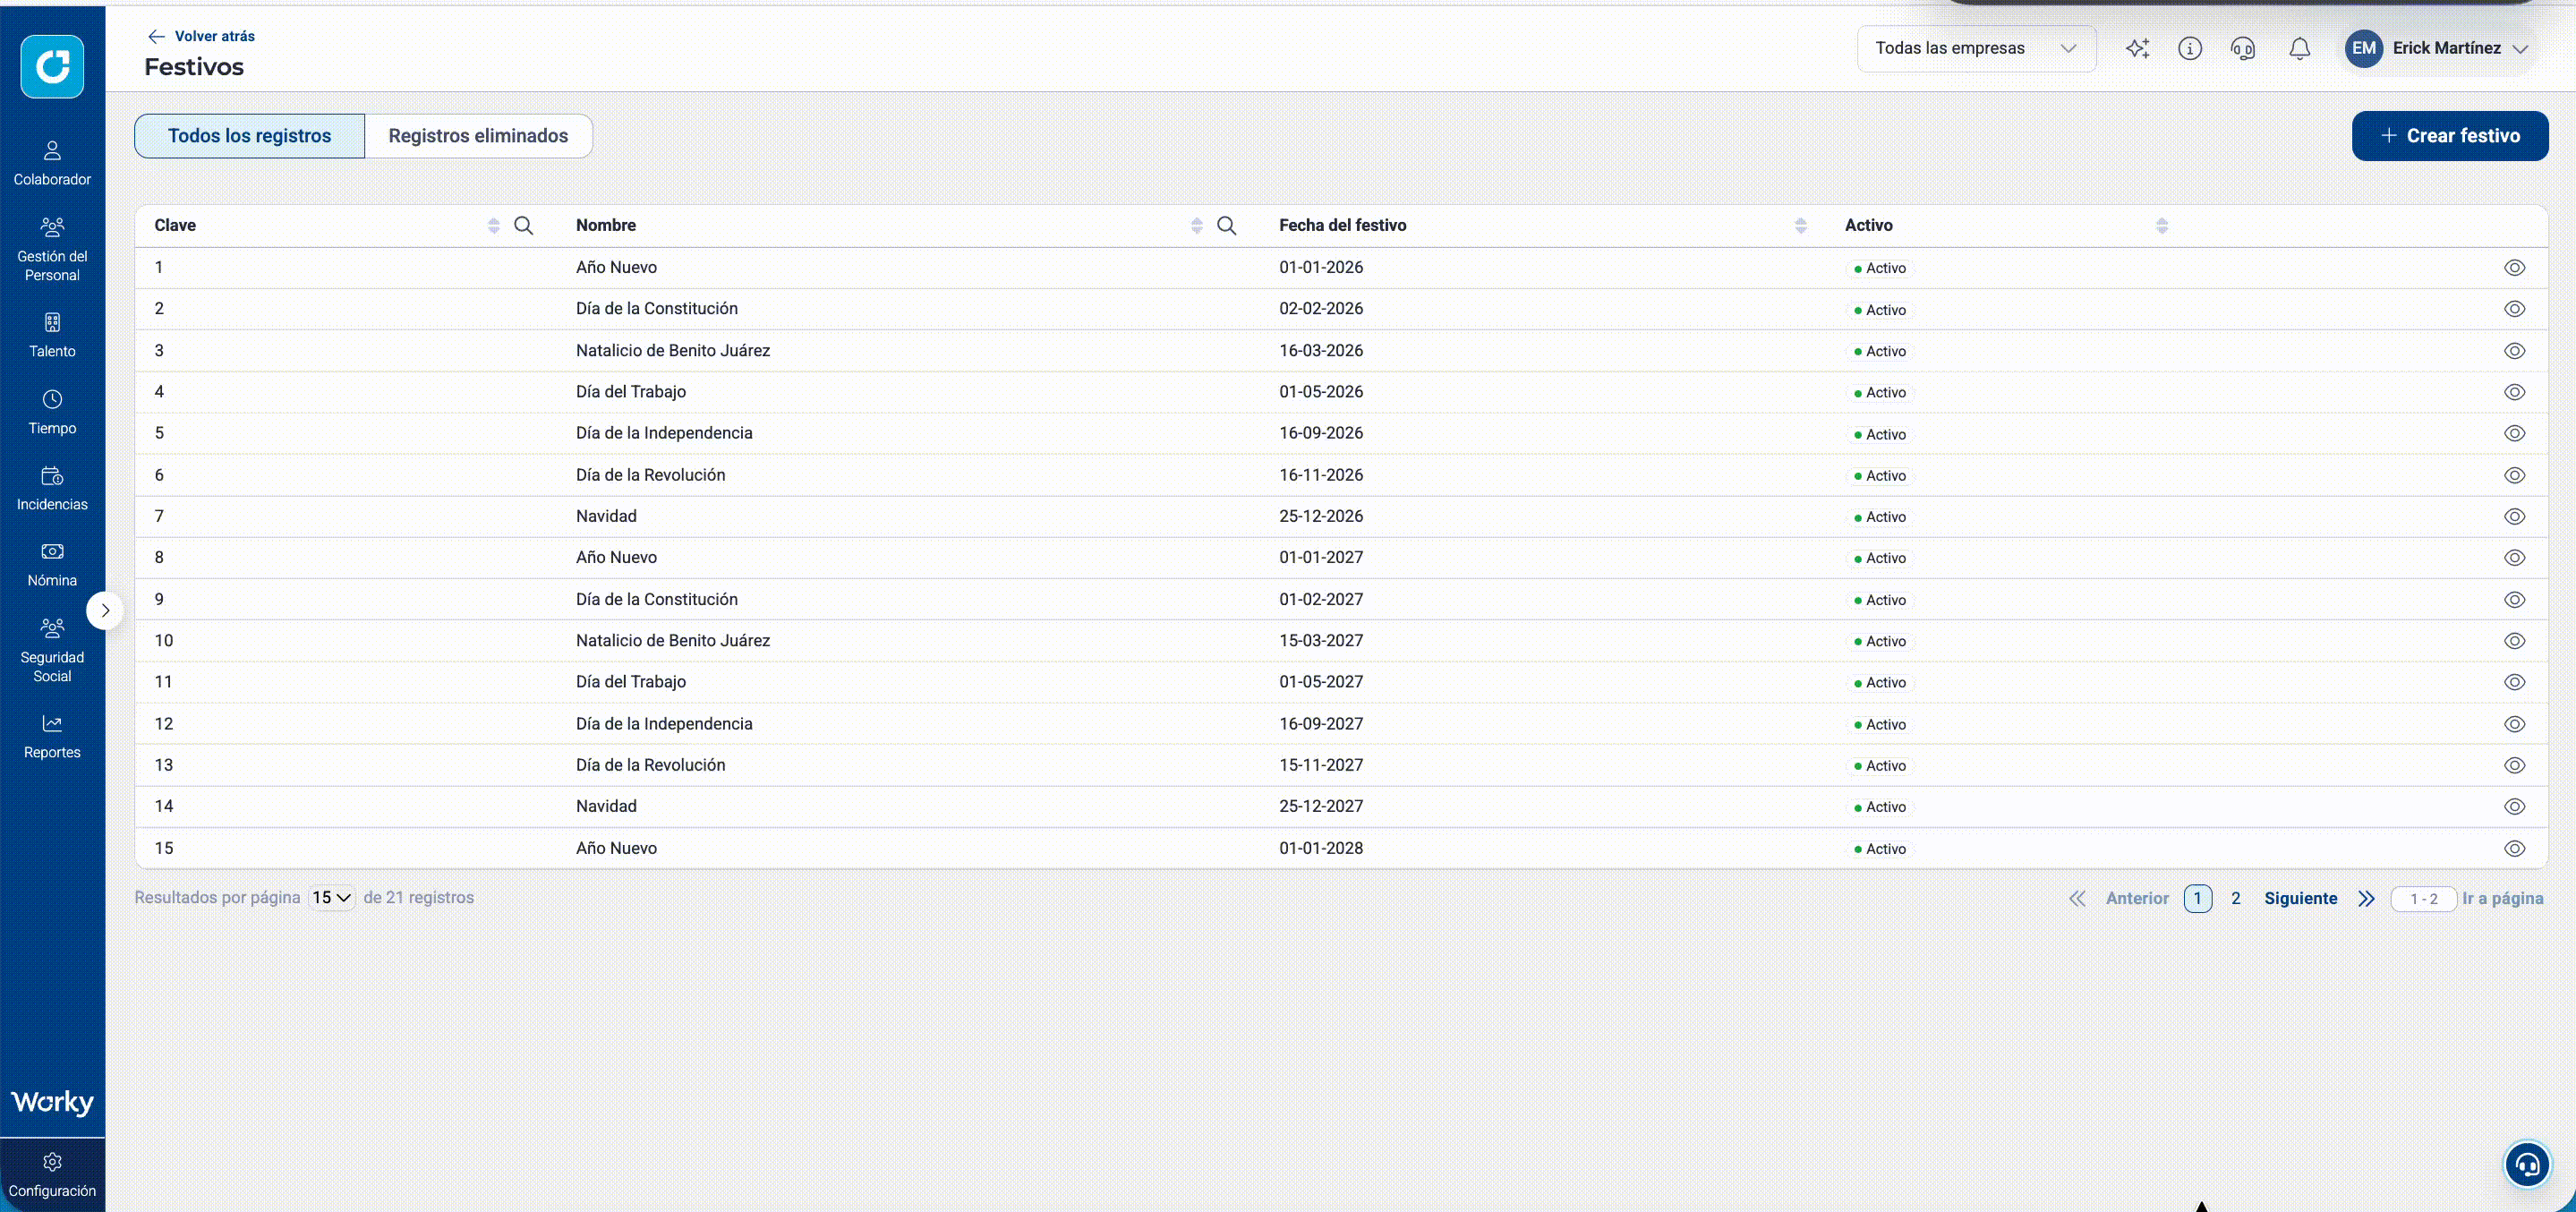
Task: Open the AI sparkle assistant icon
Action: [x=2137, y=48]
